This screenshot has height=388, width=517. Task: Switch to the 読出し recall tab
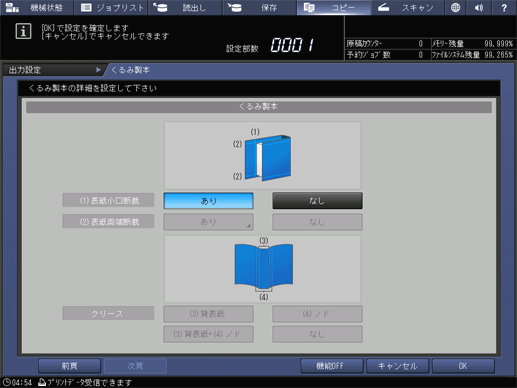[x=186, y=7]
